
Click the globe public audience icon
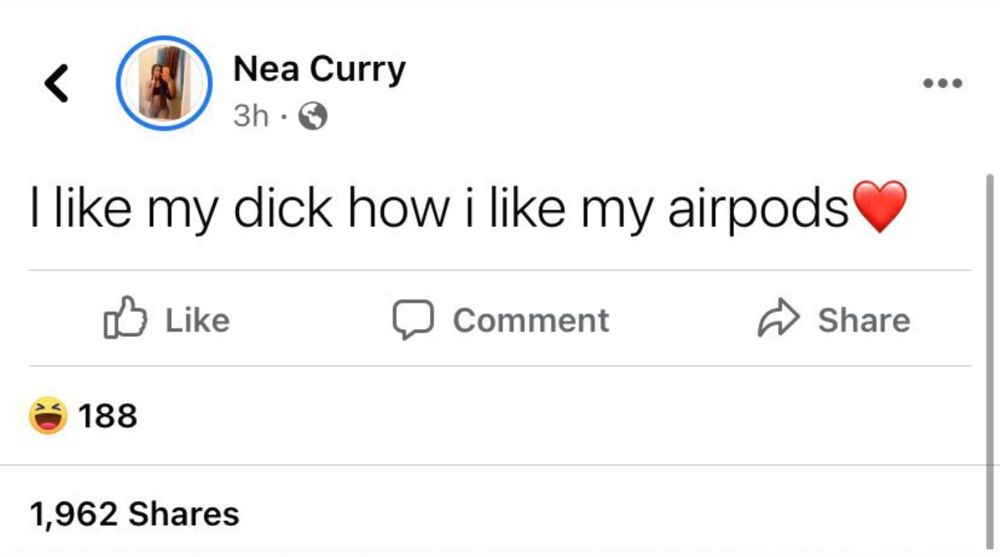[x=313, y=116]
